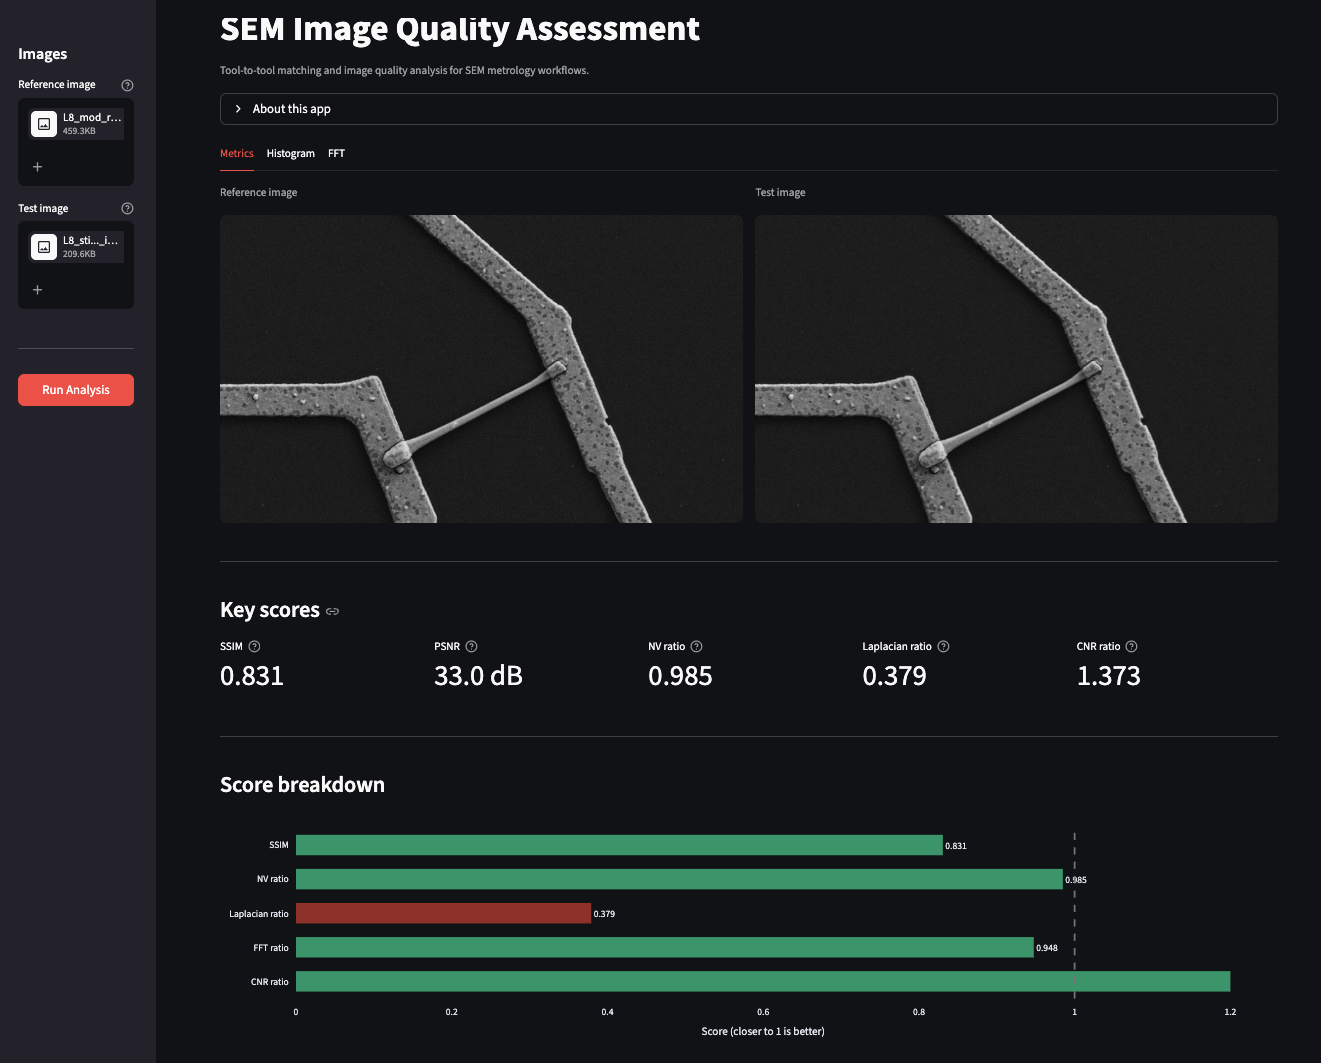Click the reference image preview
The image size is (1321, 1063).
(x=481, y=368)
